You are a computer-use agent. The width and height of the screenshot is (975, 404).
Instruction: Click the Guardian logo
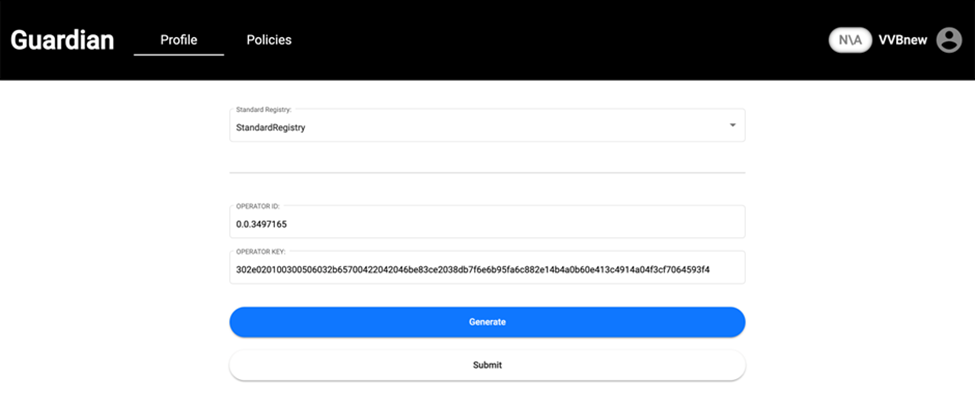pyautogui.click(x=62, y=40)
